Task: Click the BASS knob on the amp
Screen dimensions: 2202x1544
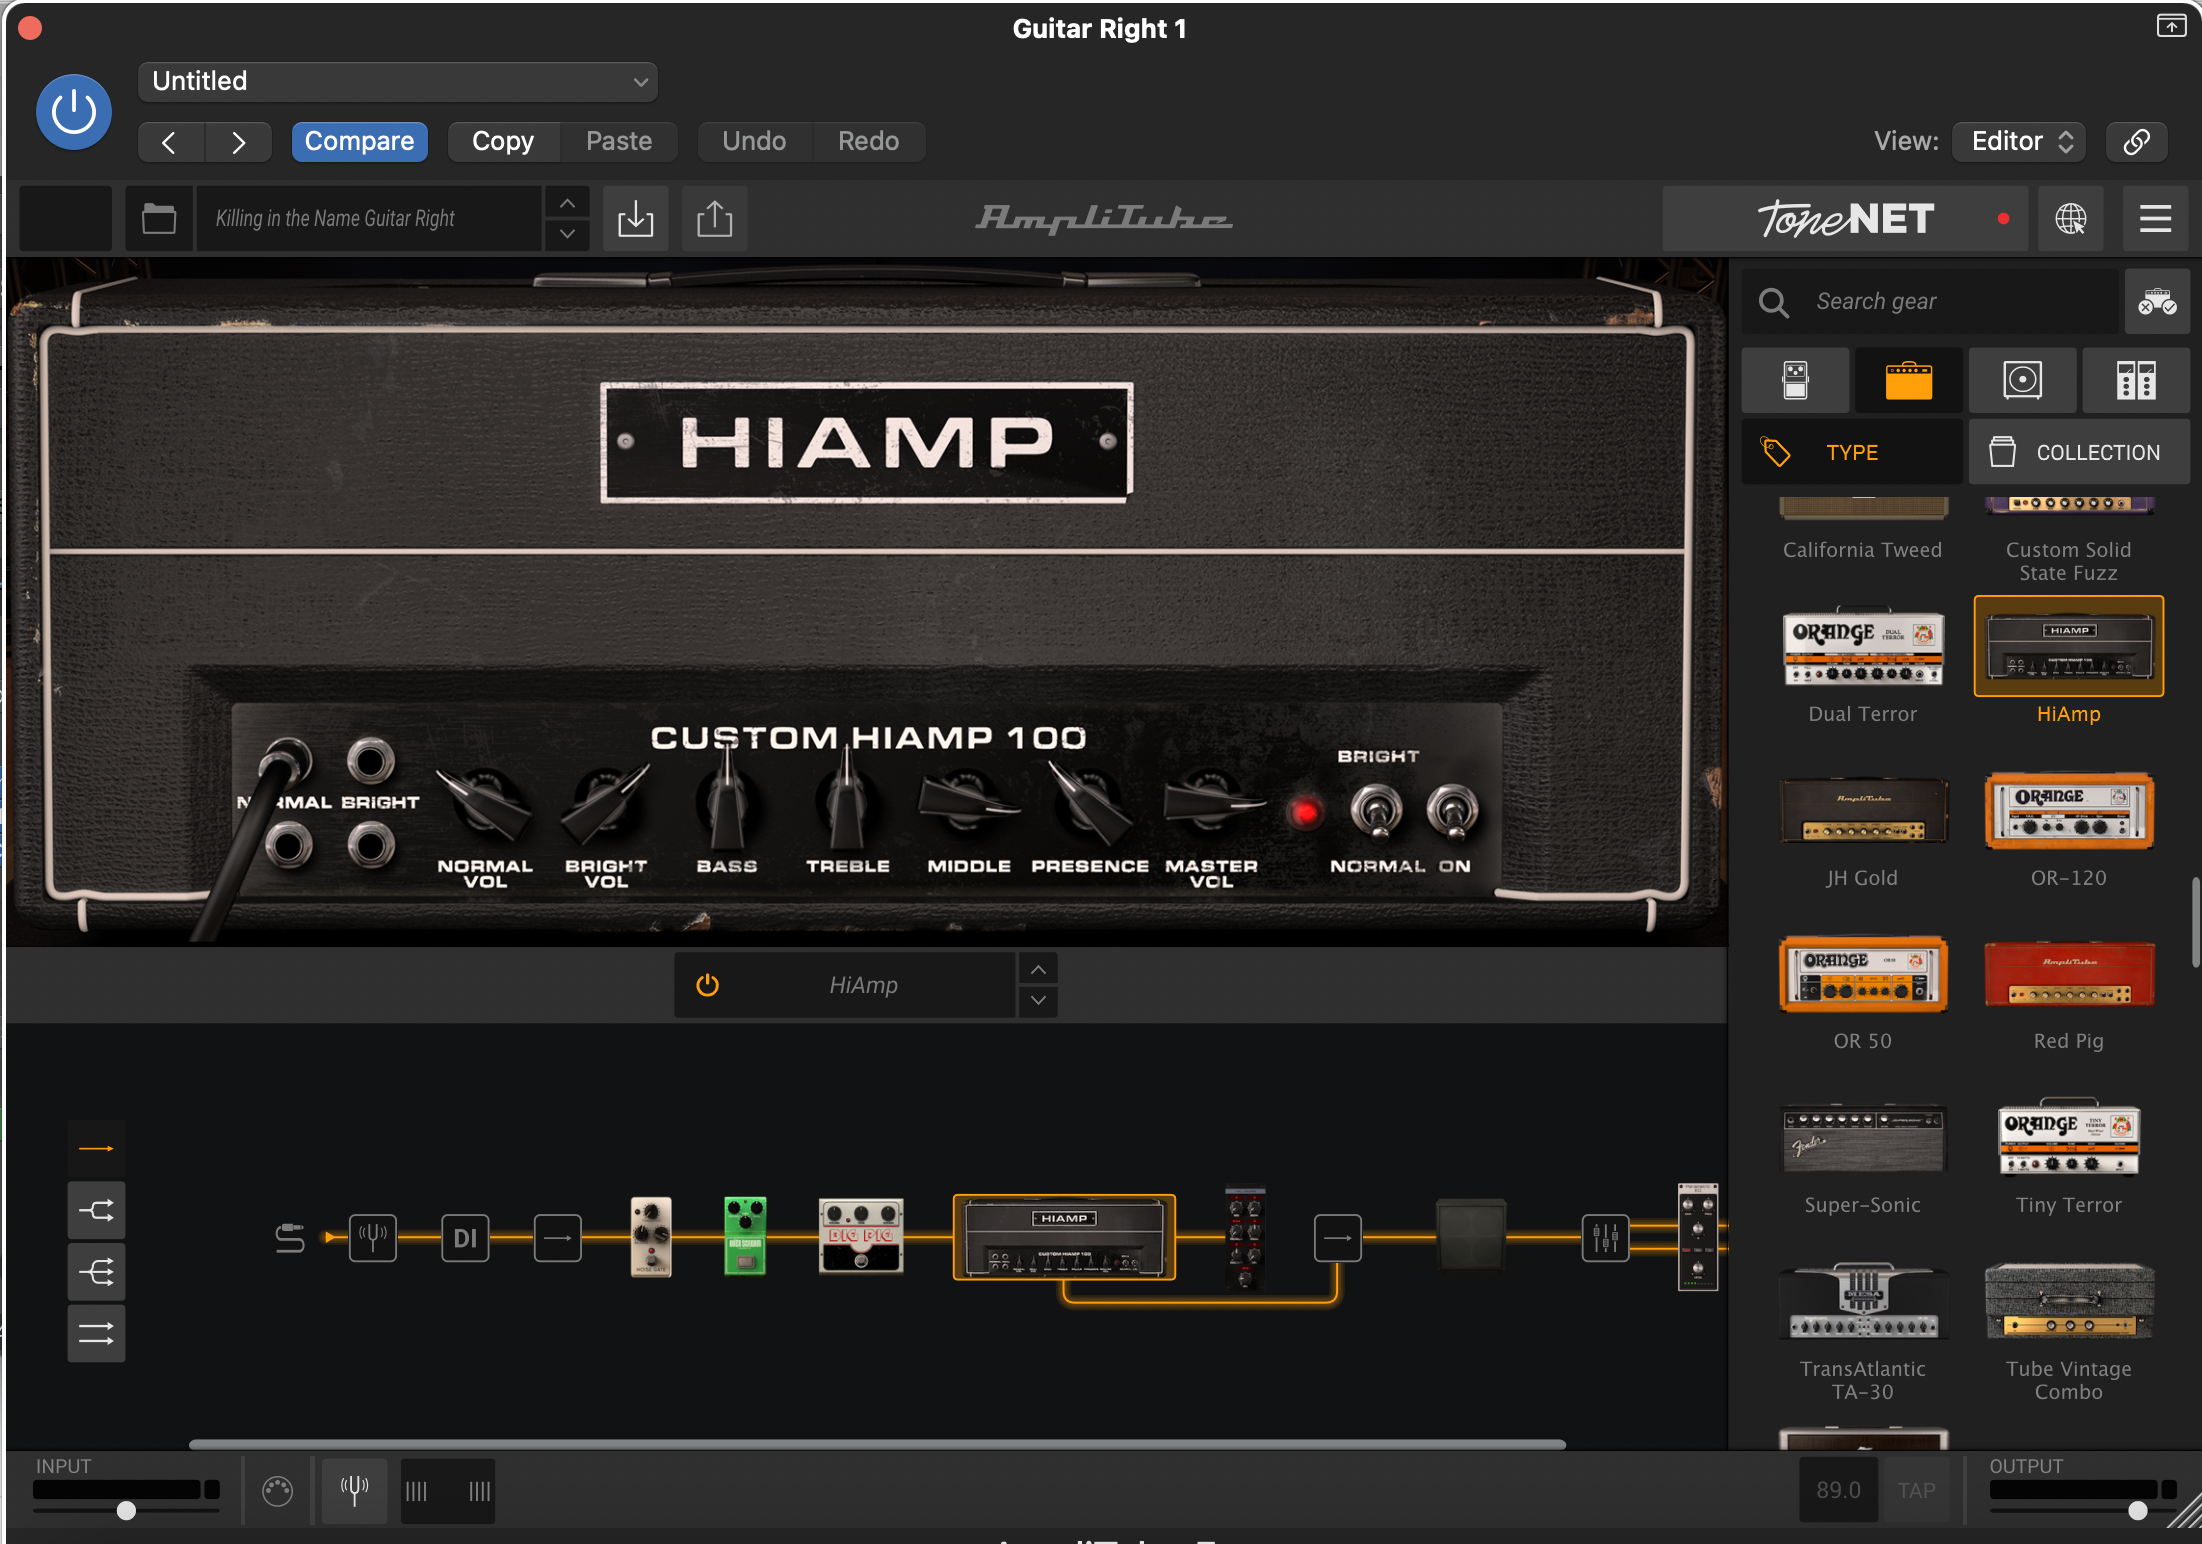Action: [x=727, y=805]
